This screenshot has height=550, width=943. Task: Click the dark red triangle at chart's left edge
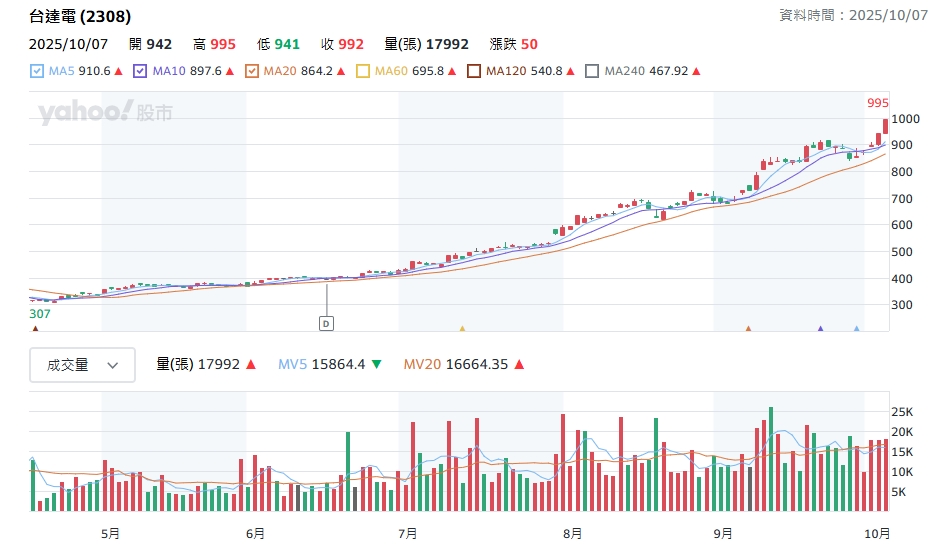36,328
